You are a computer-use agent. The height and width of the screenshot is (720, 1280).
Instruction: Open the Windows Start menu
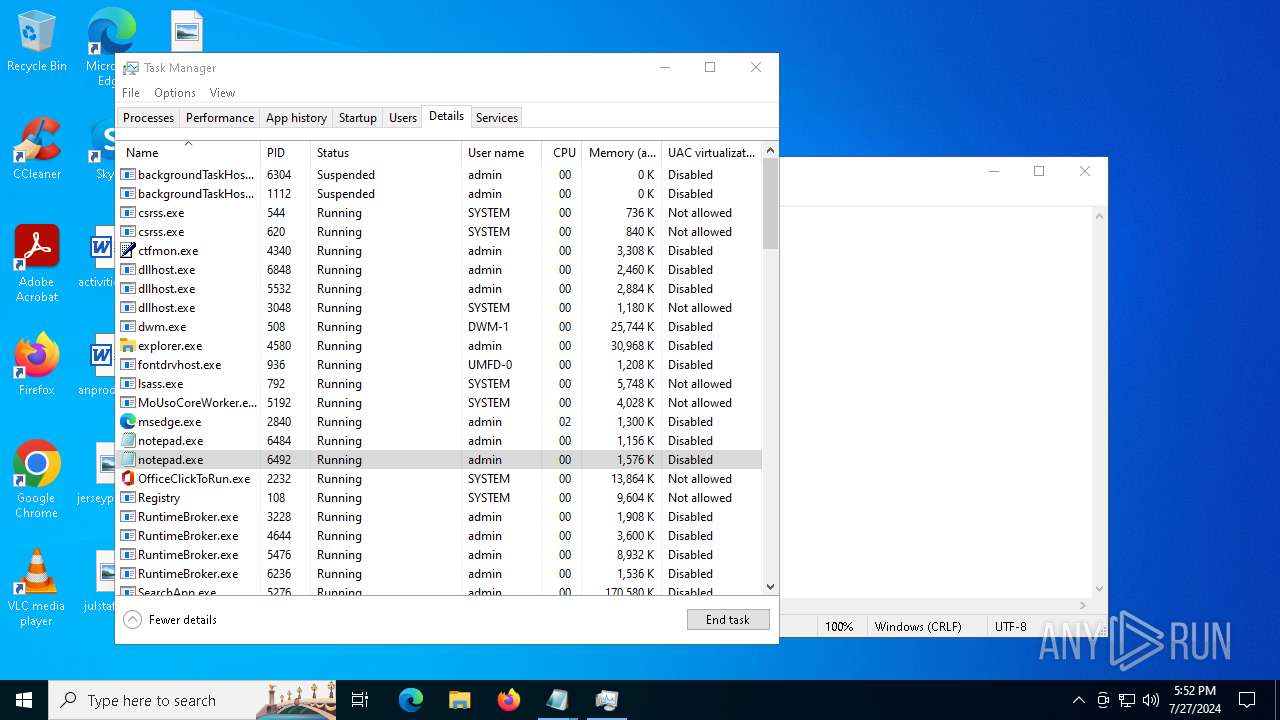pos(24,700)
